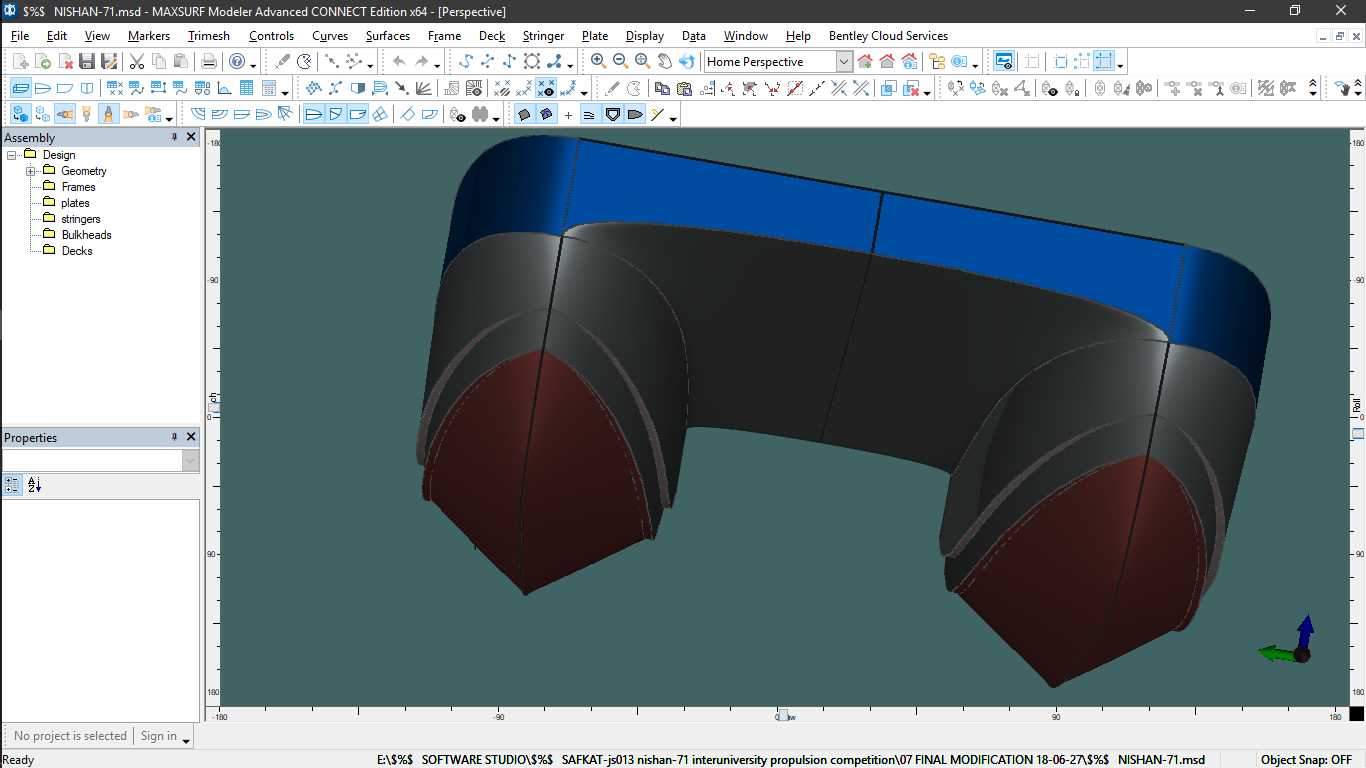Click the New design icon
The width and height of the screenshot is (1366, 768).
coord(21,62)
